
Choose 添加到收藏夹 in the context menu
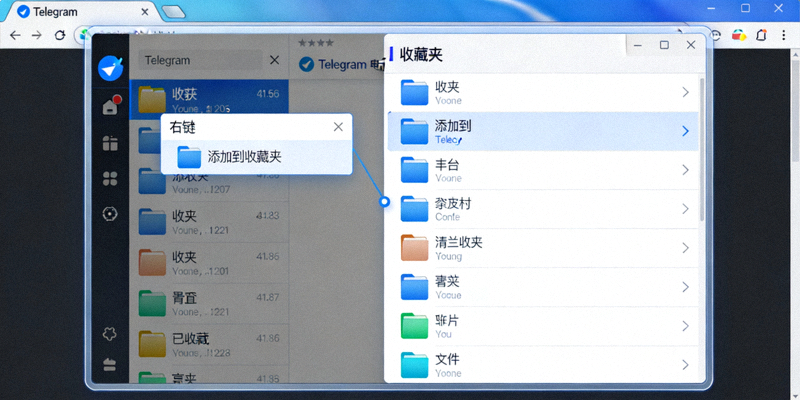tap(257, 157)
